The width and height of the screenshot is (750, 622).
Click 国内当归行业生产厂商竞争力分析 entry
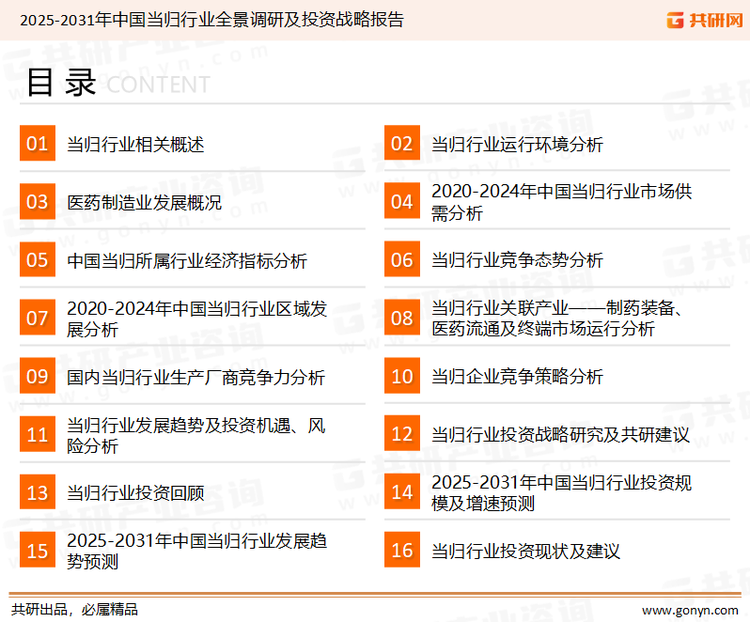(x=196, y=377)
